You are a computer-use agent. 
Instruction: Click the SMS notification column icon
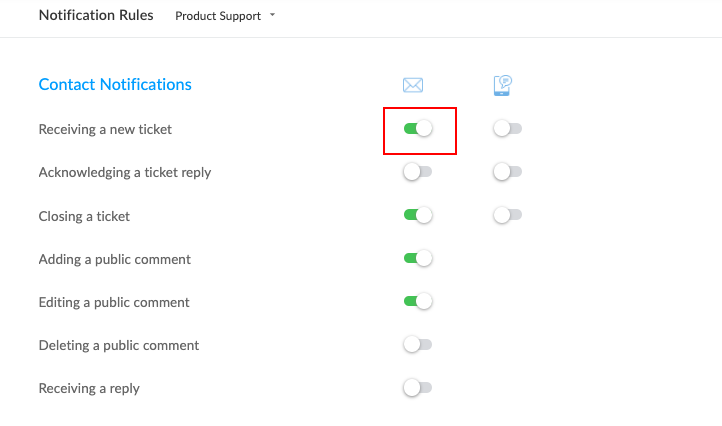click(503, 85)
